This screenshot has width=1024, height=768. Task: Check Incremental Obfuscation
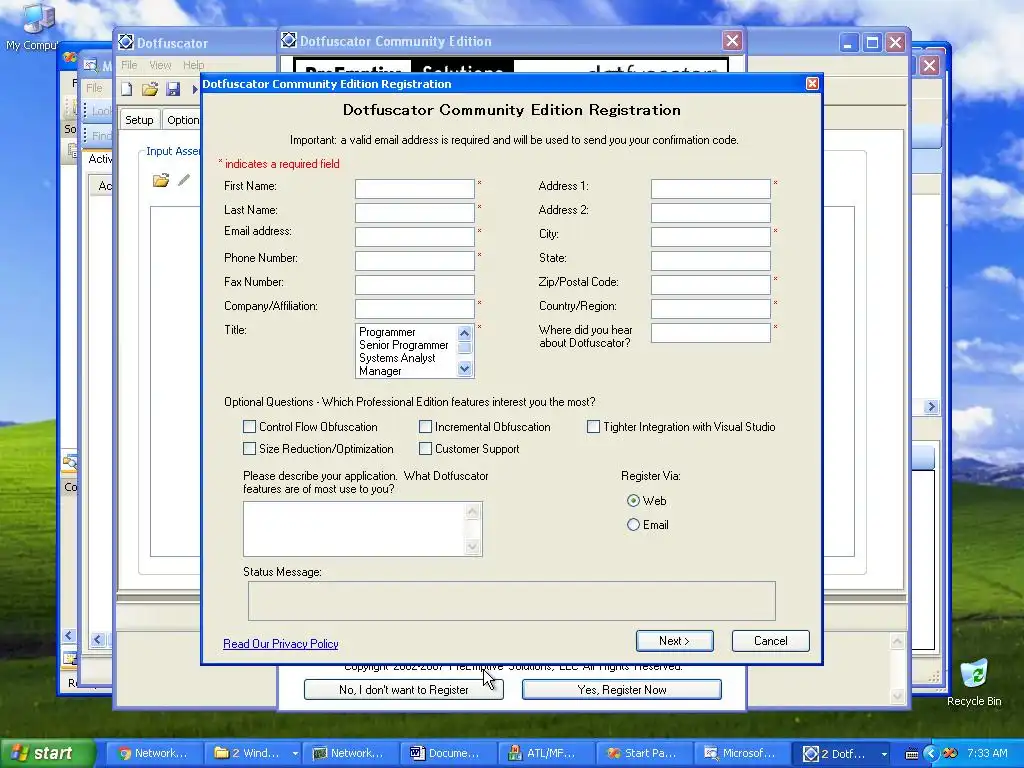click(x=425, y=426)
